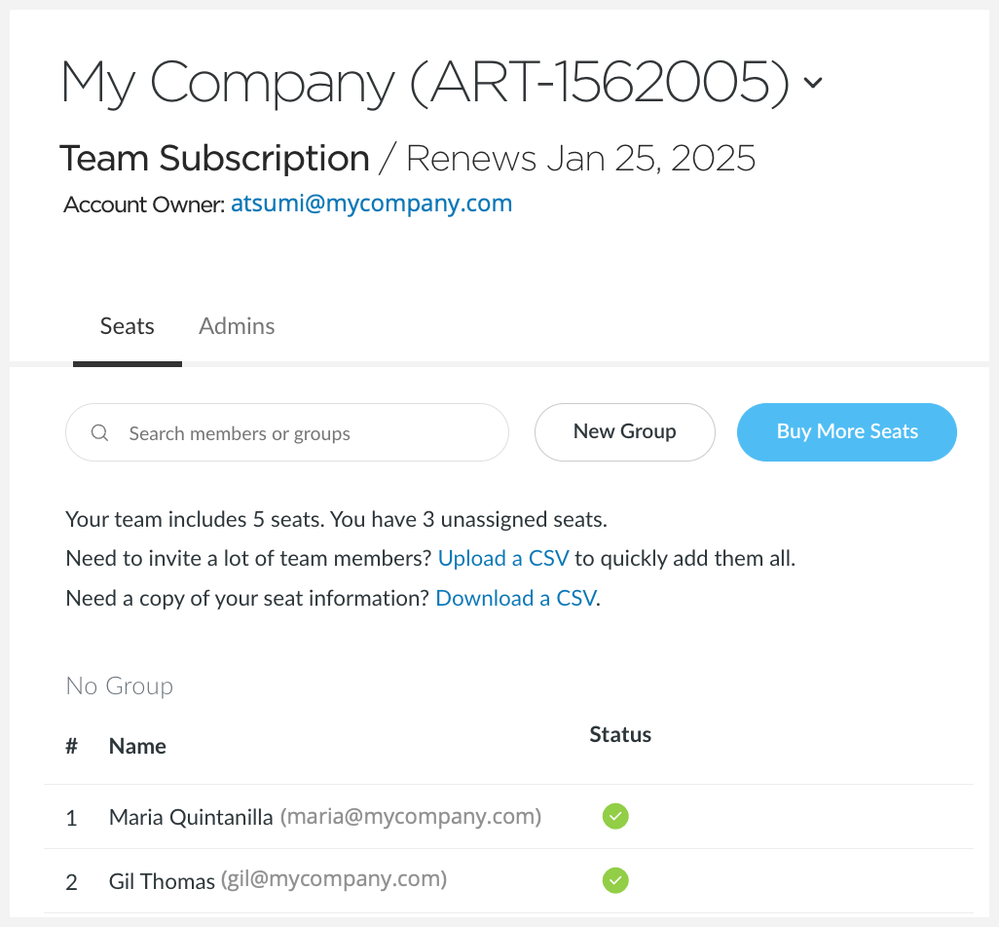Viewport: 999px width, 927px height.
Task: Click the Team Subscription heading
Action: coord(215,158)
